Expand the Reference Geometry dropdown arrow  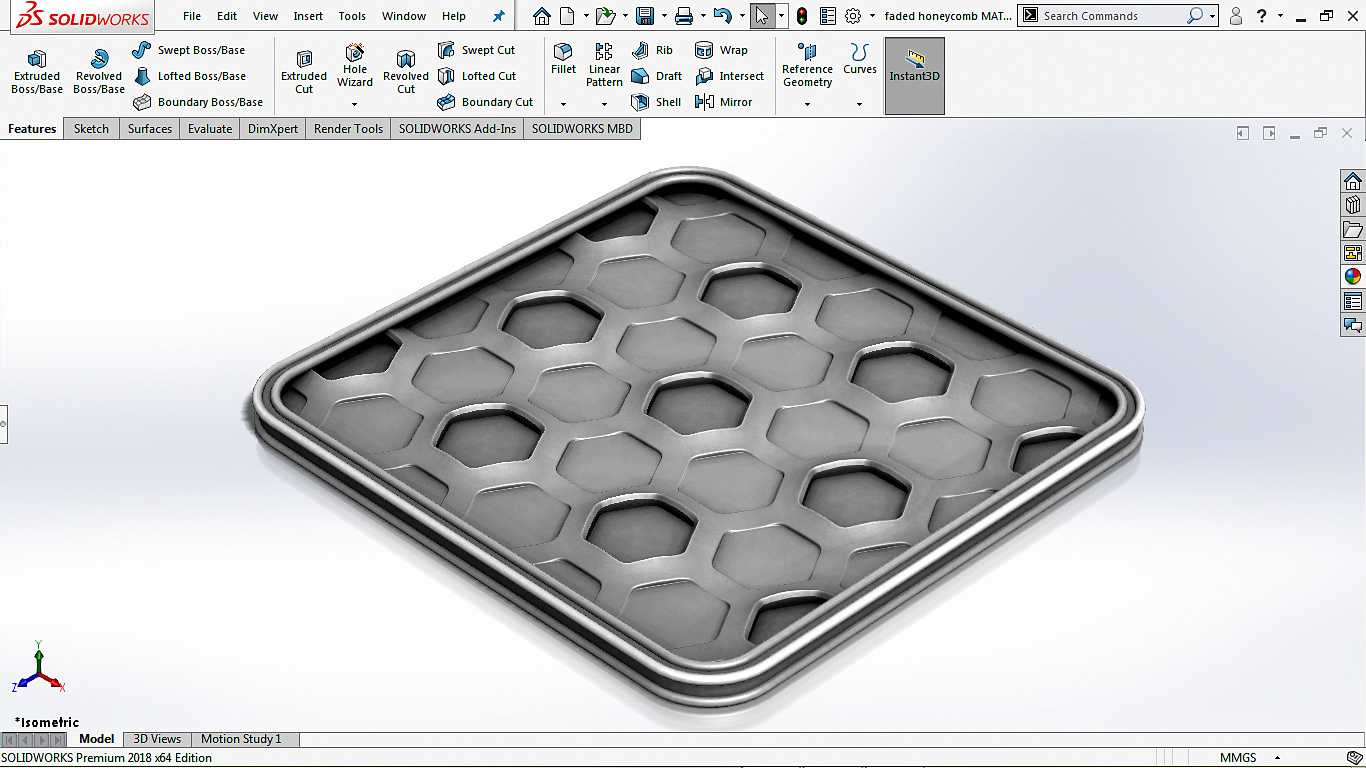point(807,104)
